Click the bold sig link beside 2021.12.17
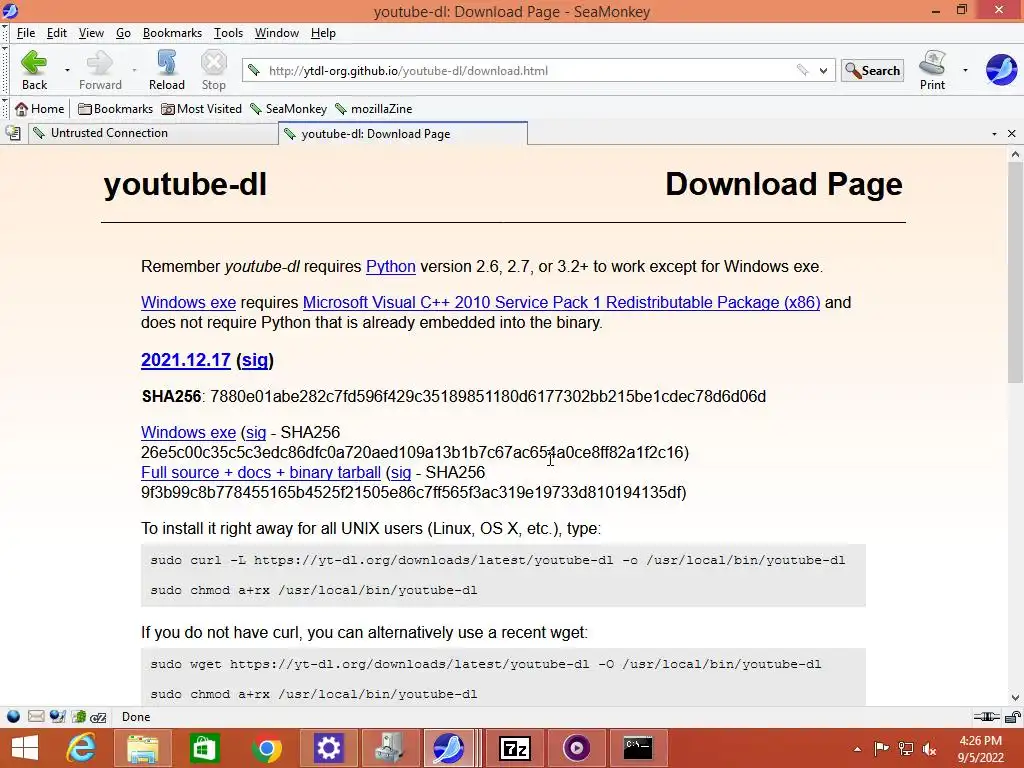This screenshot has width=1024, height=768. 255,360
